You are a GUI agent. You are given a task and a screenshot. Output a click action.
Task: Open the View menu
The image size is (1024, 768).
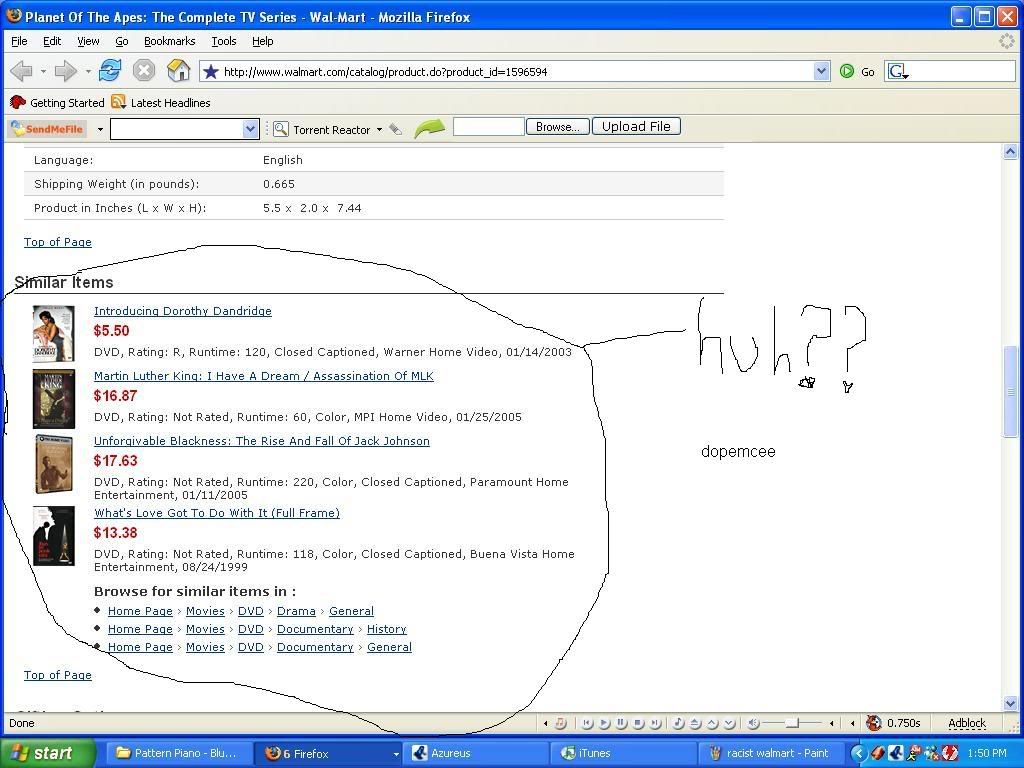(88, 41)
